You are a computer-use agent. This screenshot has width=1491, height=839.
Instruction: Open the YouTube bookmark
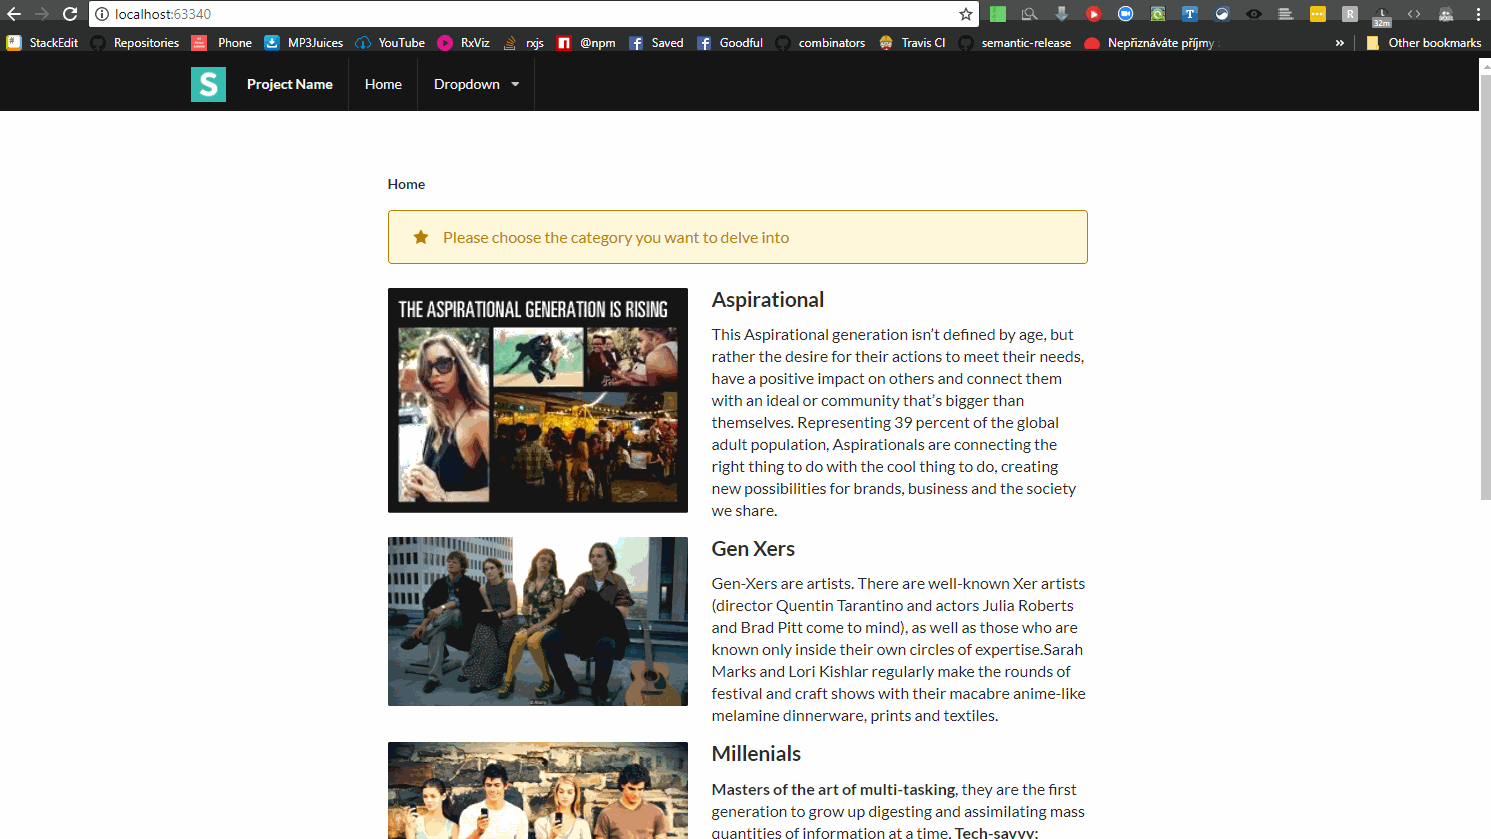[390, 43]
